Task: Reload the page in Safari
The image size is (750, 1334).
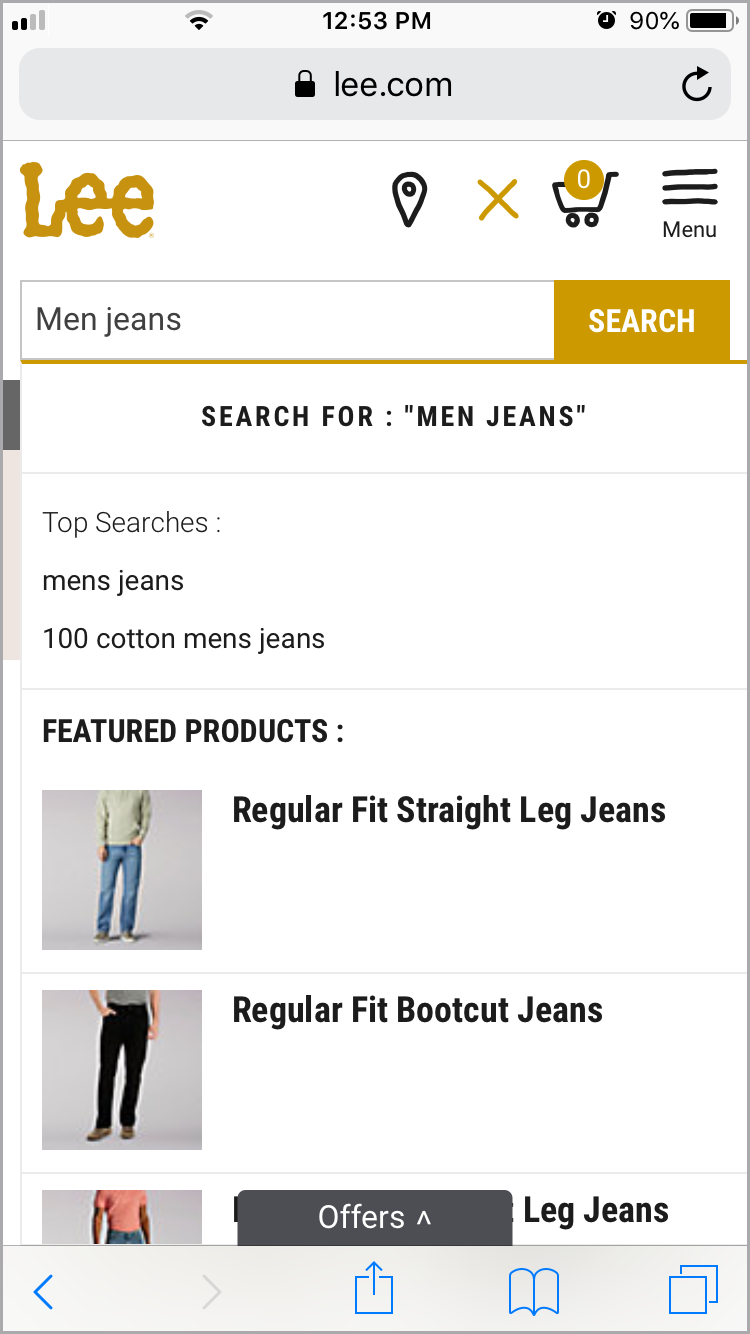Action: [696, 85]
